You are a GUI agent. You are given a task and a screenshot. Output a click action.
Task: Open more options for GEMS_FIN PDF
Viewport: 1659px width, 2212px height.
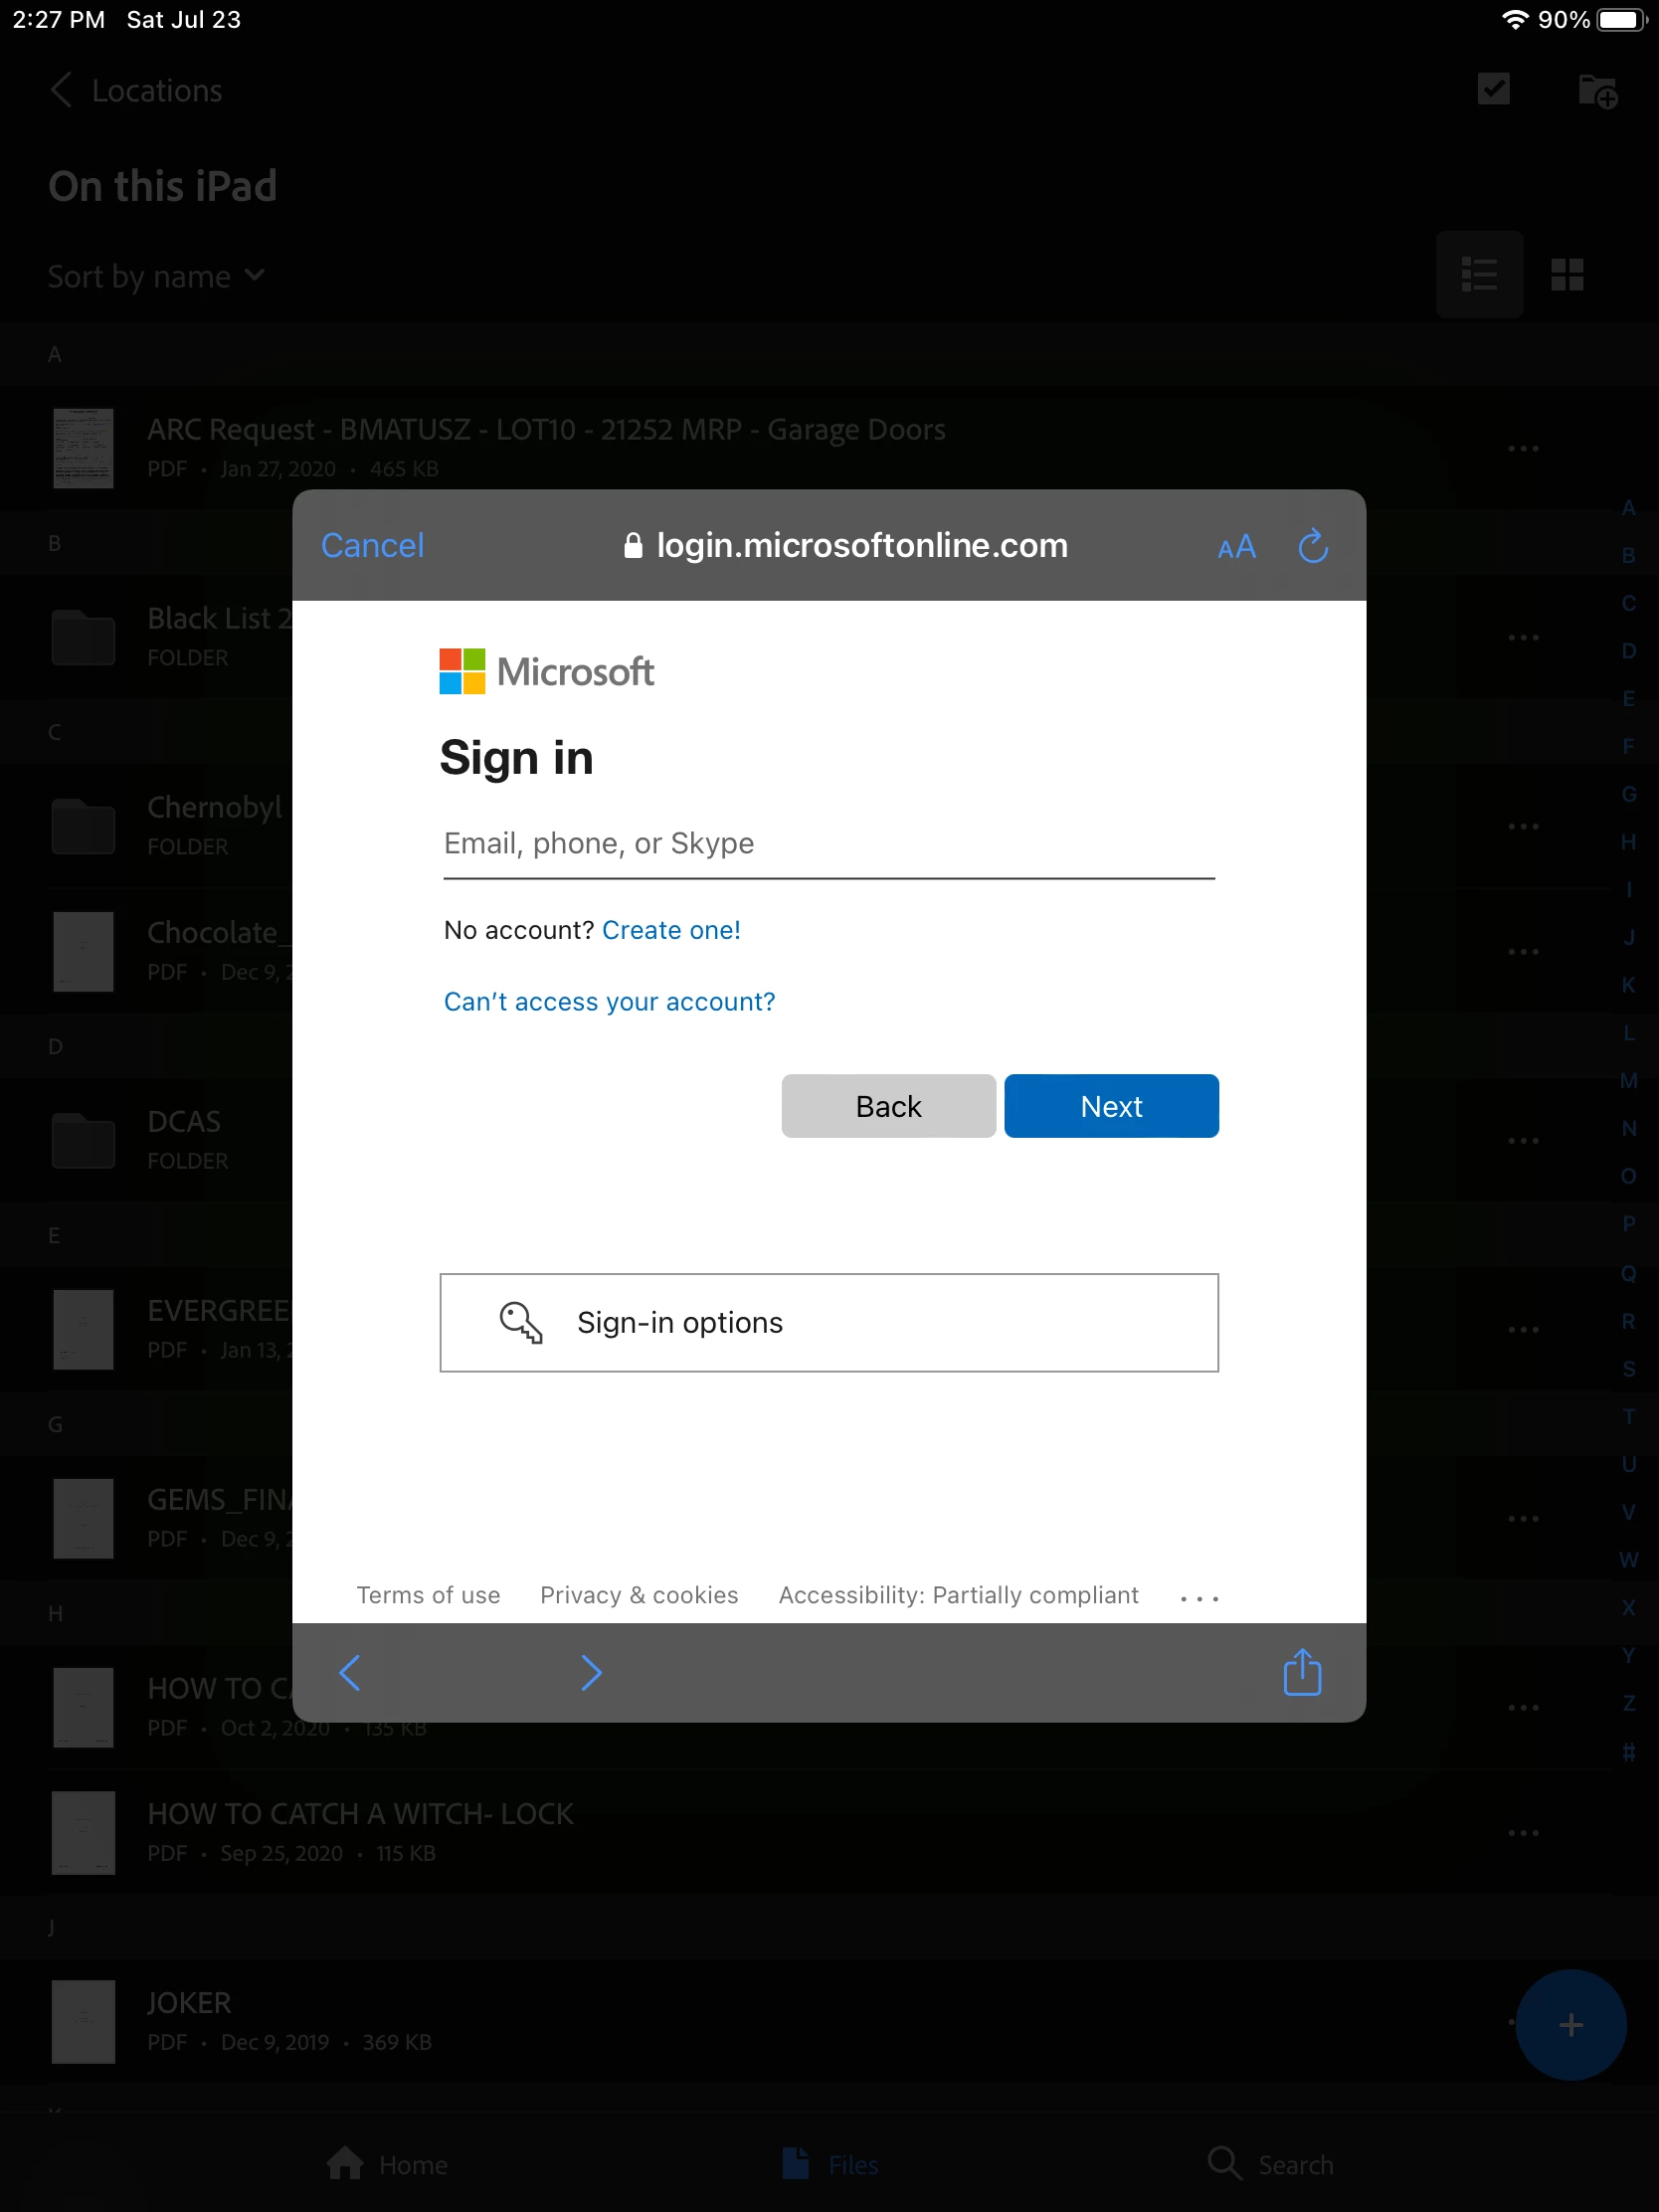click(1523, 1518)
